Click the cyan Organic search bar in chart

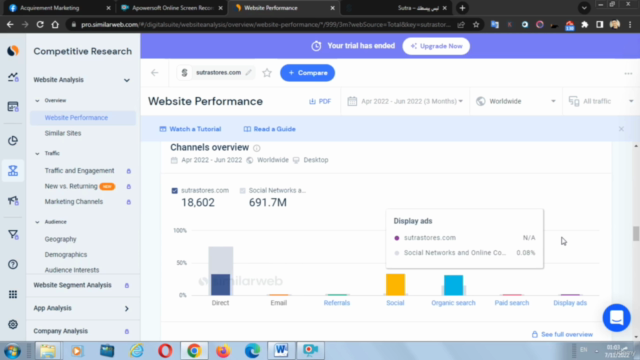coord(453,285)
